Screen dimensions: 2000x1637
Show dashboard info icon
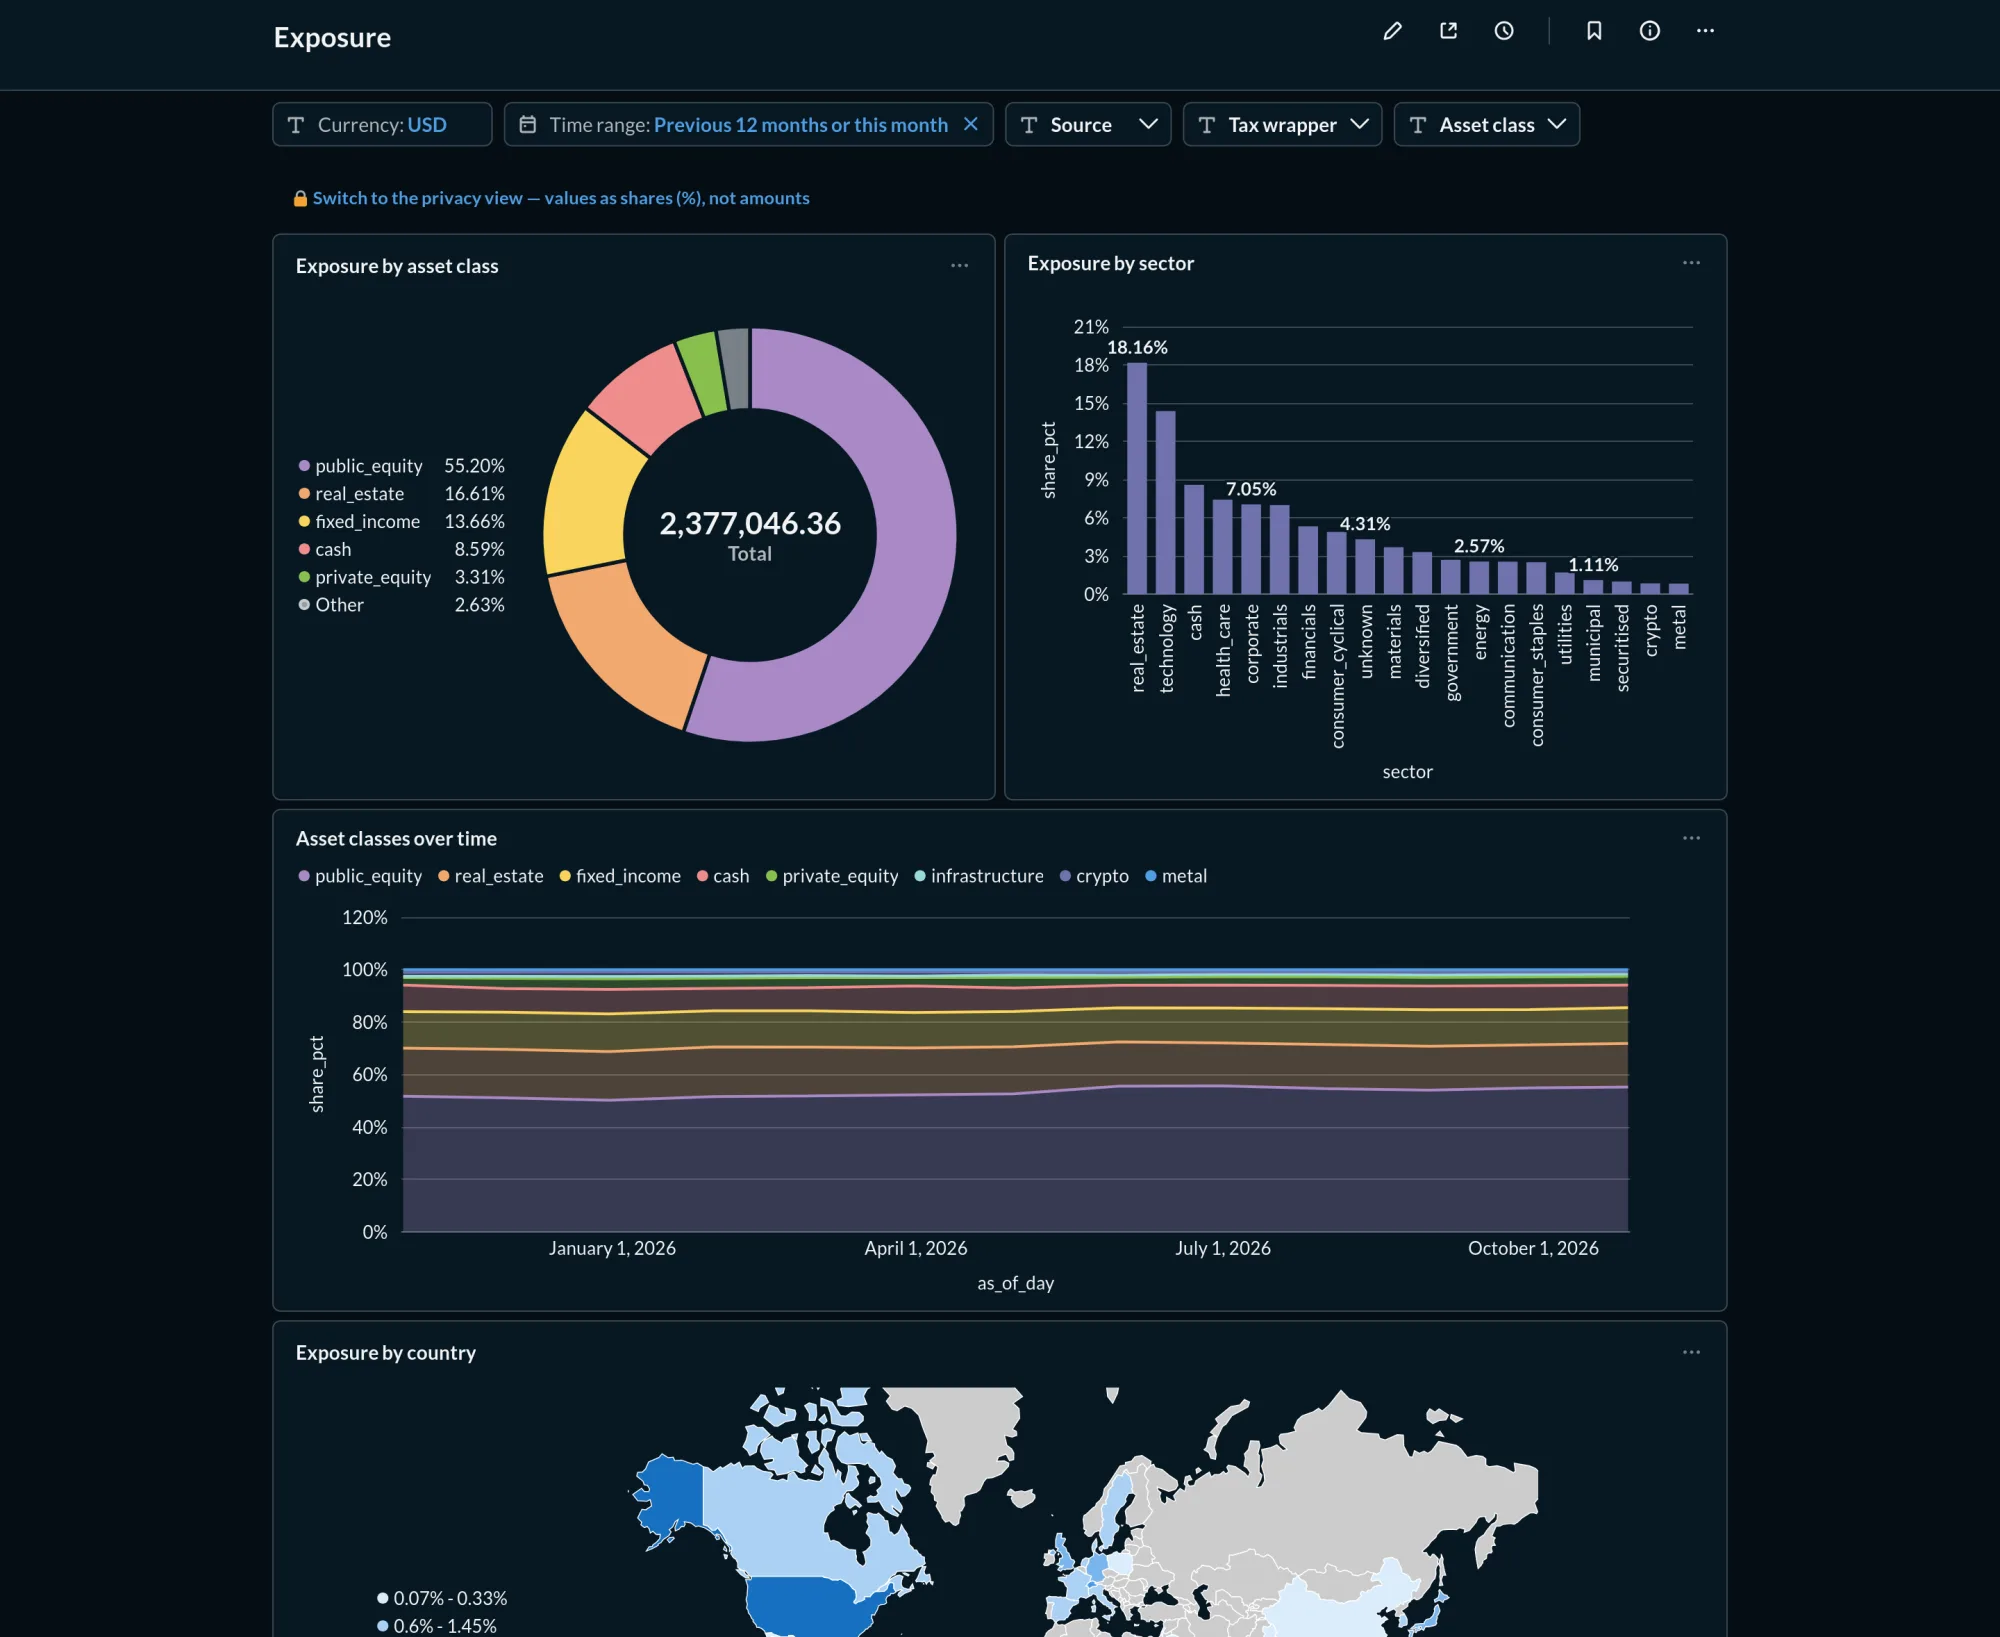click(x=1650, y=31)
